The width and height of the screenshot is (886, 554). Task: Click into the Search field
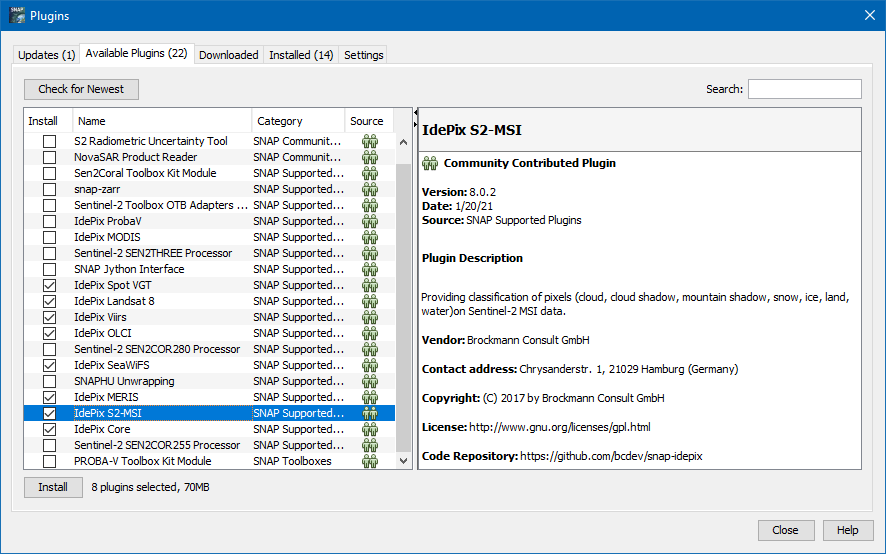coord(805,89)
